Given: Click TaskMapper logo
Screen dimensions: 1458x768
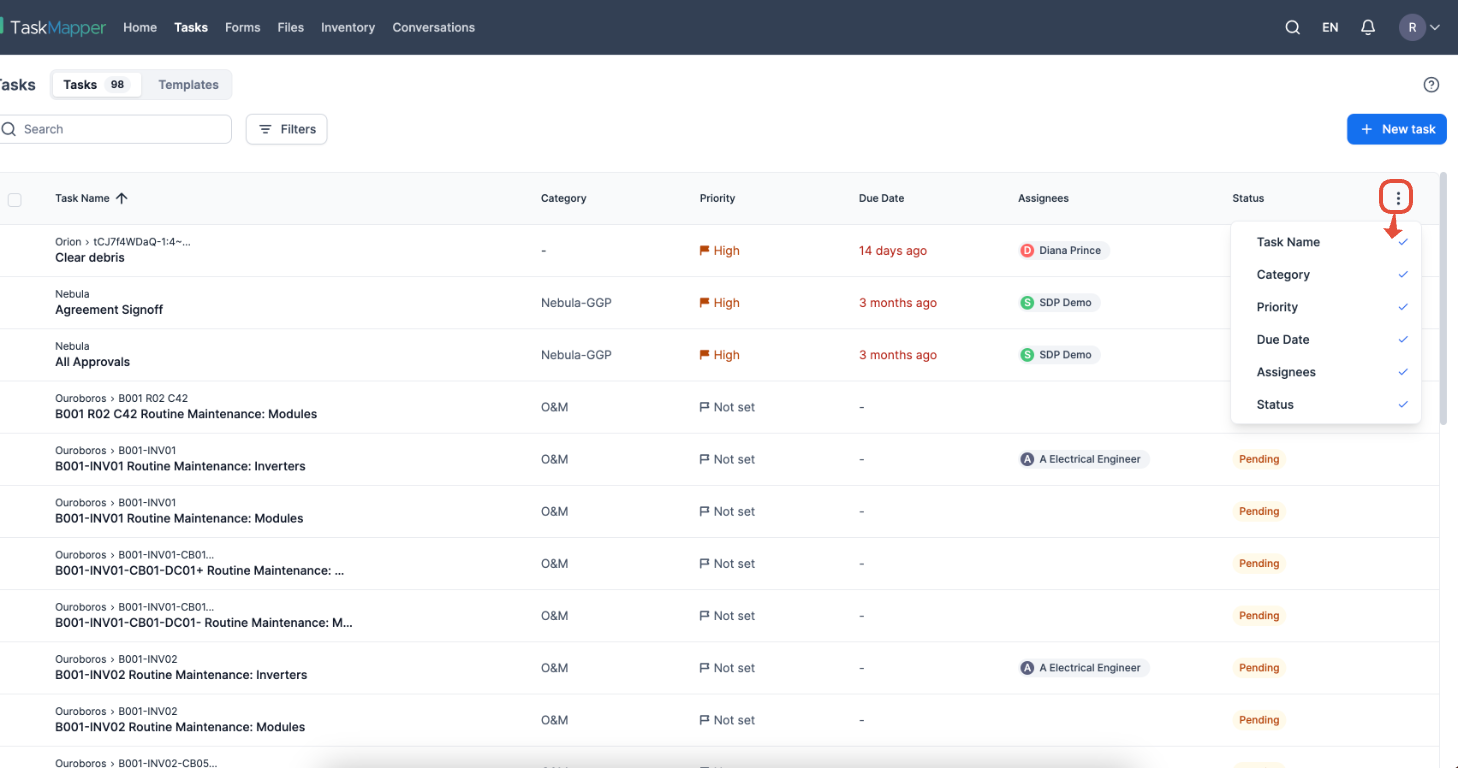Looking at the screenshot, I should [x=54, y=28].
